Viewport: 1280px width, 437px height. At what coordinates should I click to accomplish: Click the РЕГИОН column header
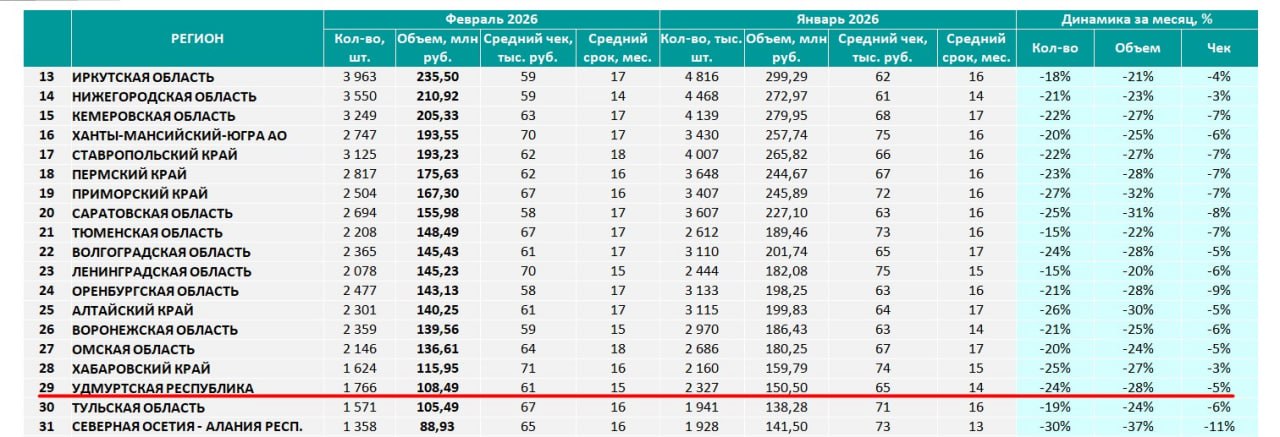(197, 39)
